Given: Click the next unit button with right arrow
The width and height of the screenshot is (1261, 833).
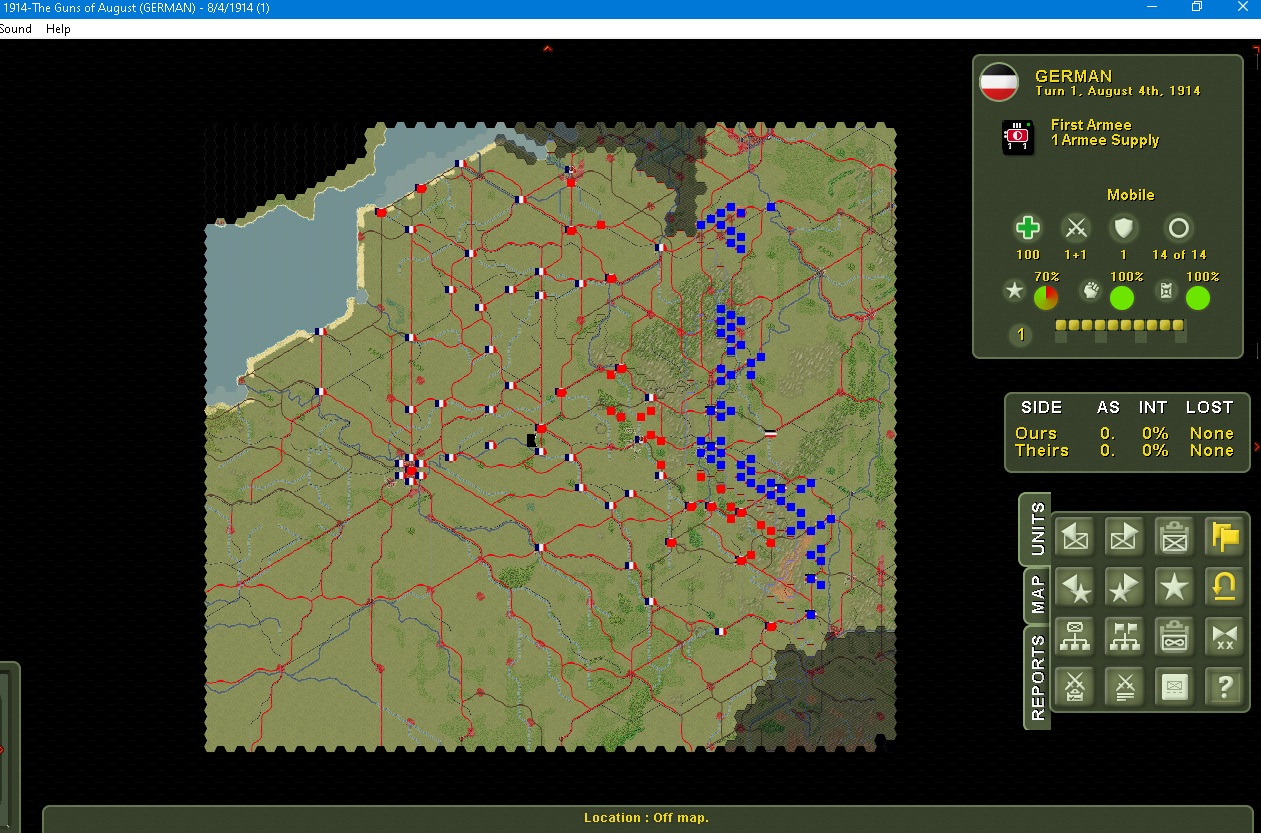Looking at the screenshot, I should (1124, 537).
